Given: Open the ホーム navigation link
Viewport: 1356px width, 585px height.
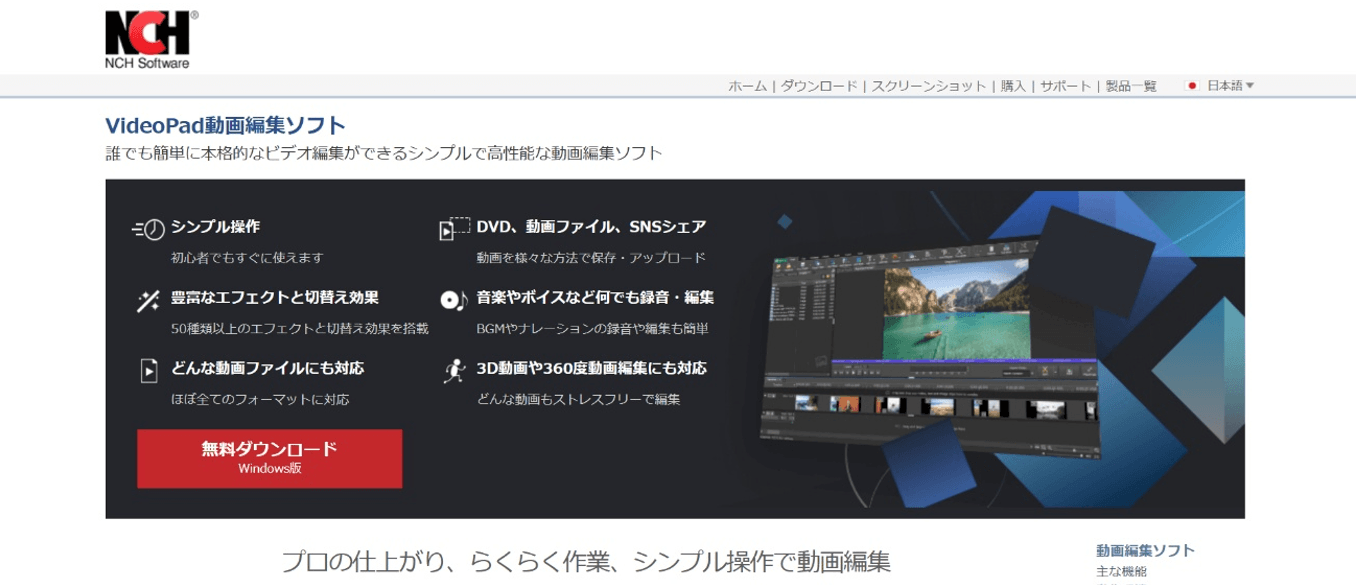Looking at the screenshot, I should pos(747,86).
